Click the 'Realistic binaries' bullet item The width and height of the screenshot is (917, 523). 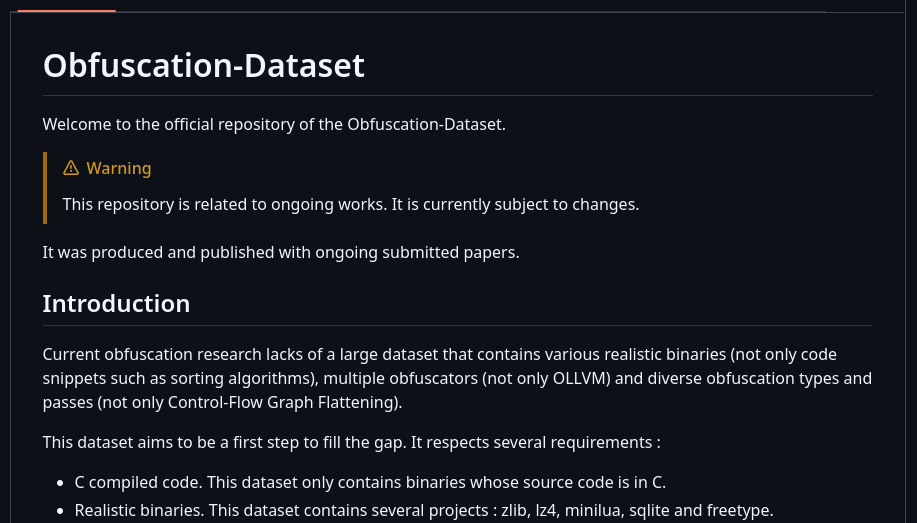point(424,510)
